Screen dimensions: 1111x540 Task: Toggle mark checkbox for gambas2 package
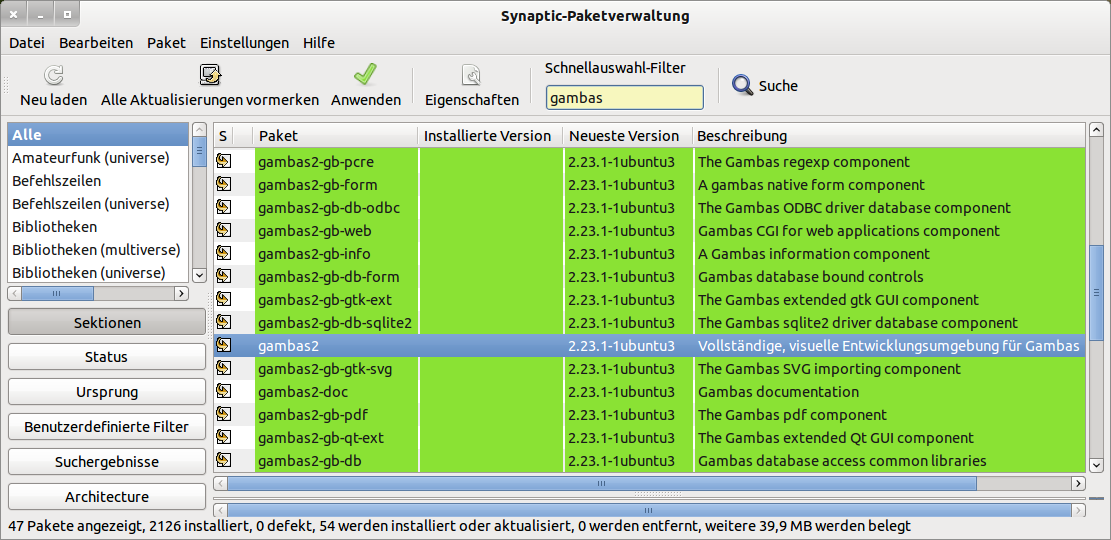click(223, 346)
